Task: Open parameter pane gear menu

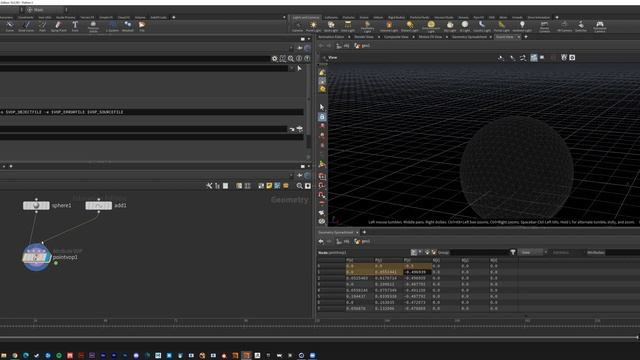Action: point(275,59)
